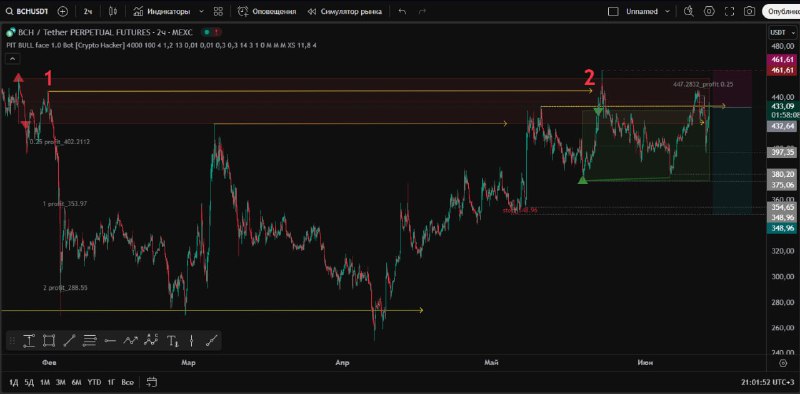Toggle fullscreen mode
The width and height of the screenshot is (800, 394).
[x=729, y=11]
